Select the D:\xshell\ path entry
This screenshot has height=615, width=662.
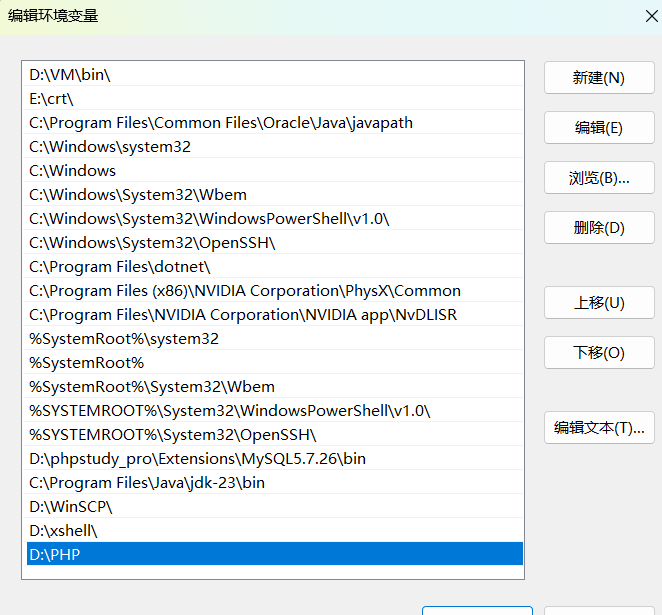click(x=64, y=531)
